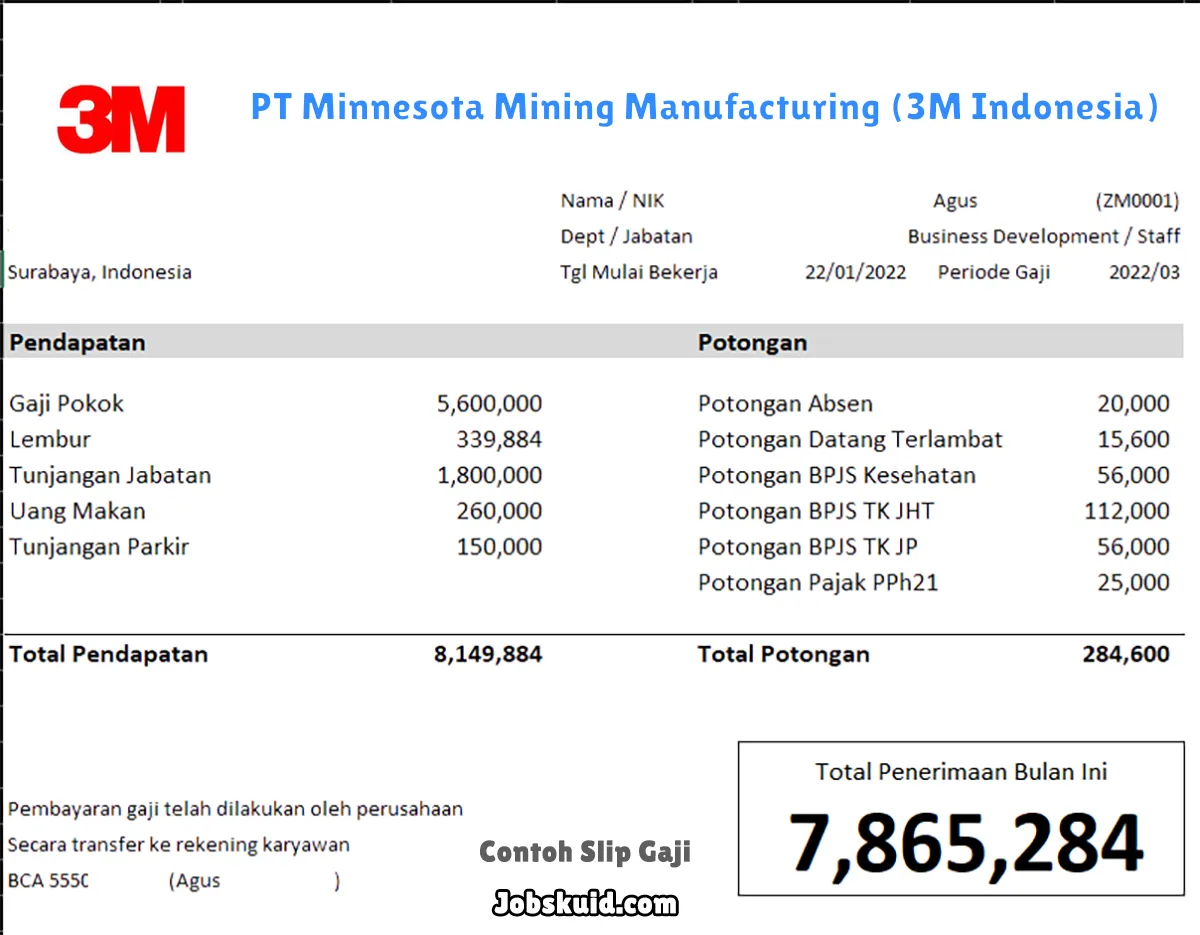Select the Uang Makan value 260,000

pyautogui.click(x=499, y=511)
